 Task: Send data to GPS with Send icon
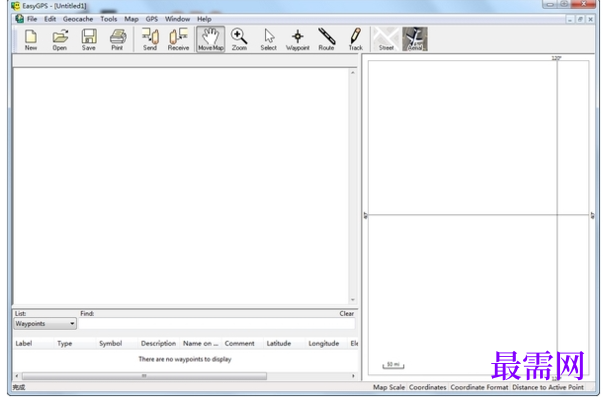(x=150, y=40)
